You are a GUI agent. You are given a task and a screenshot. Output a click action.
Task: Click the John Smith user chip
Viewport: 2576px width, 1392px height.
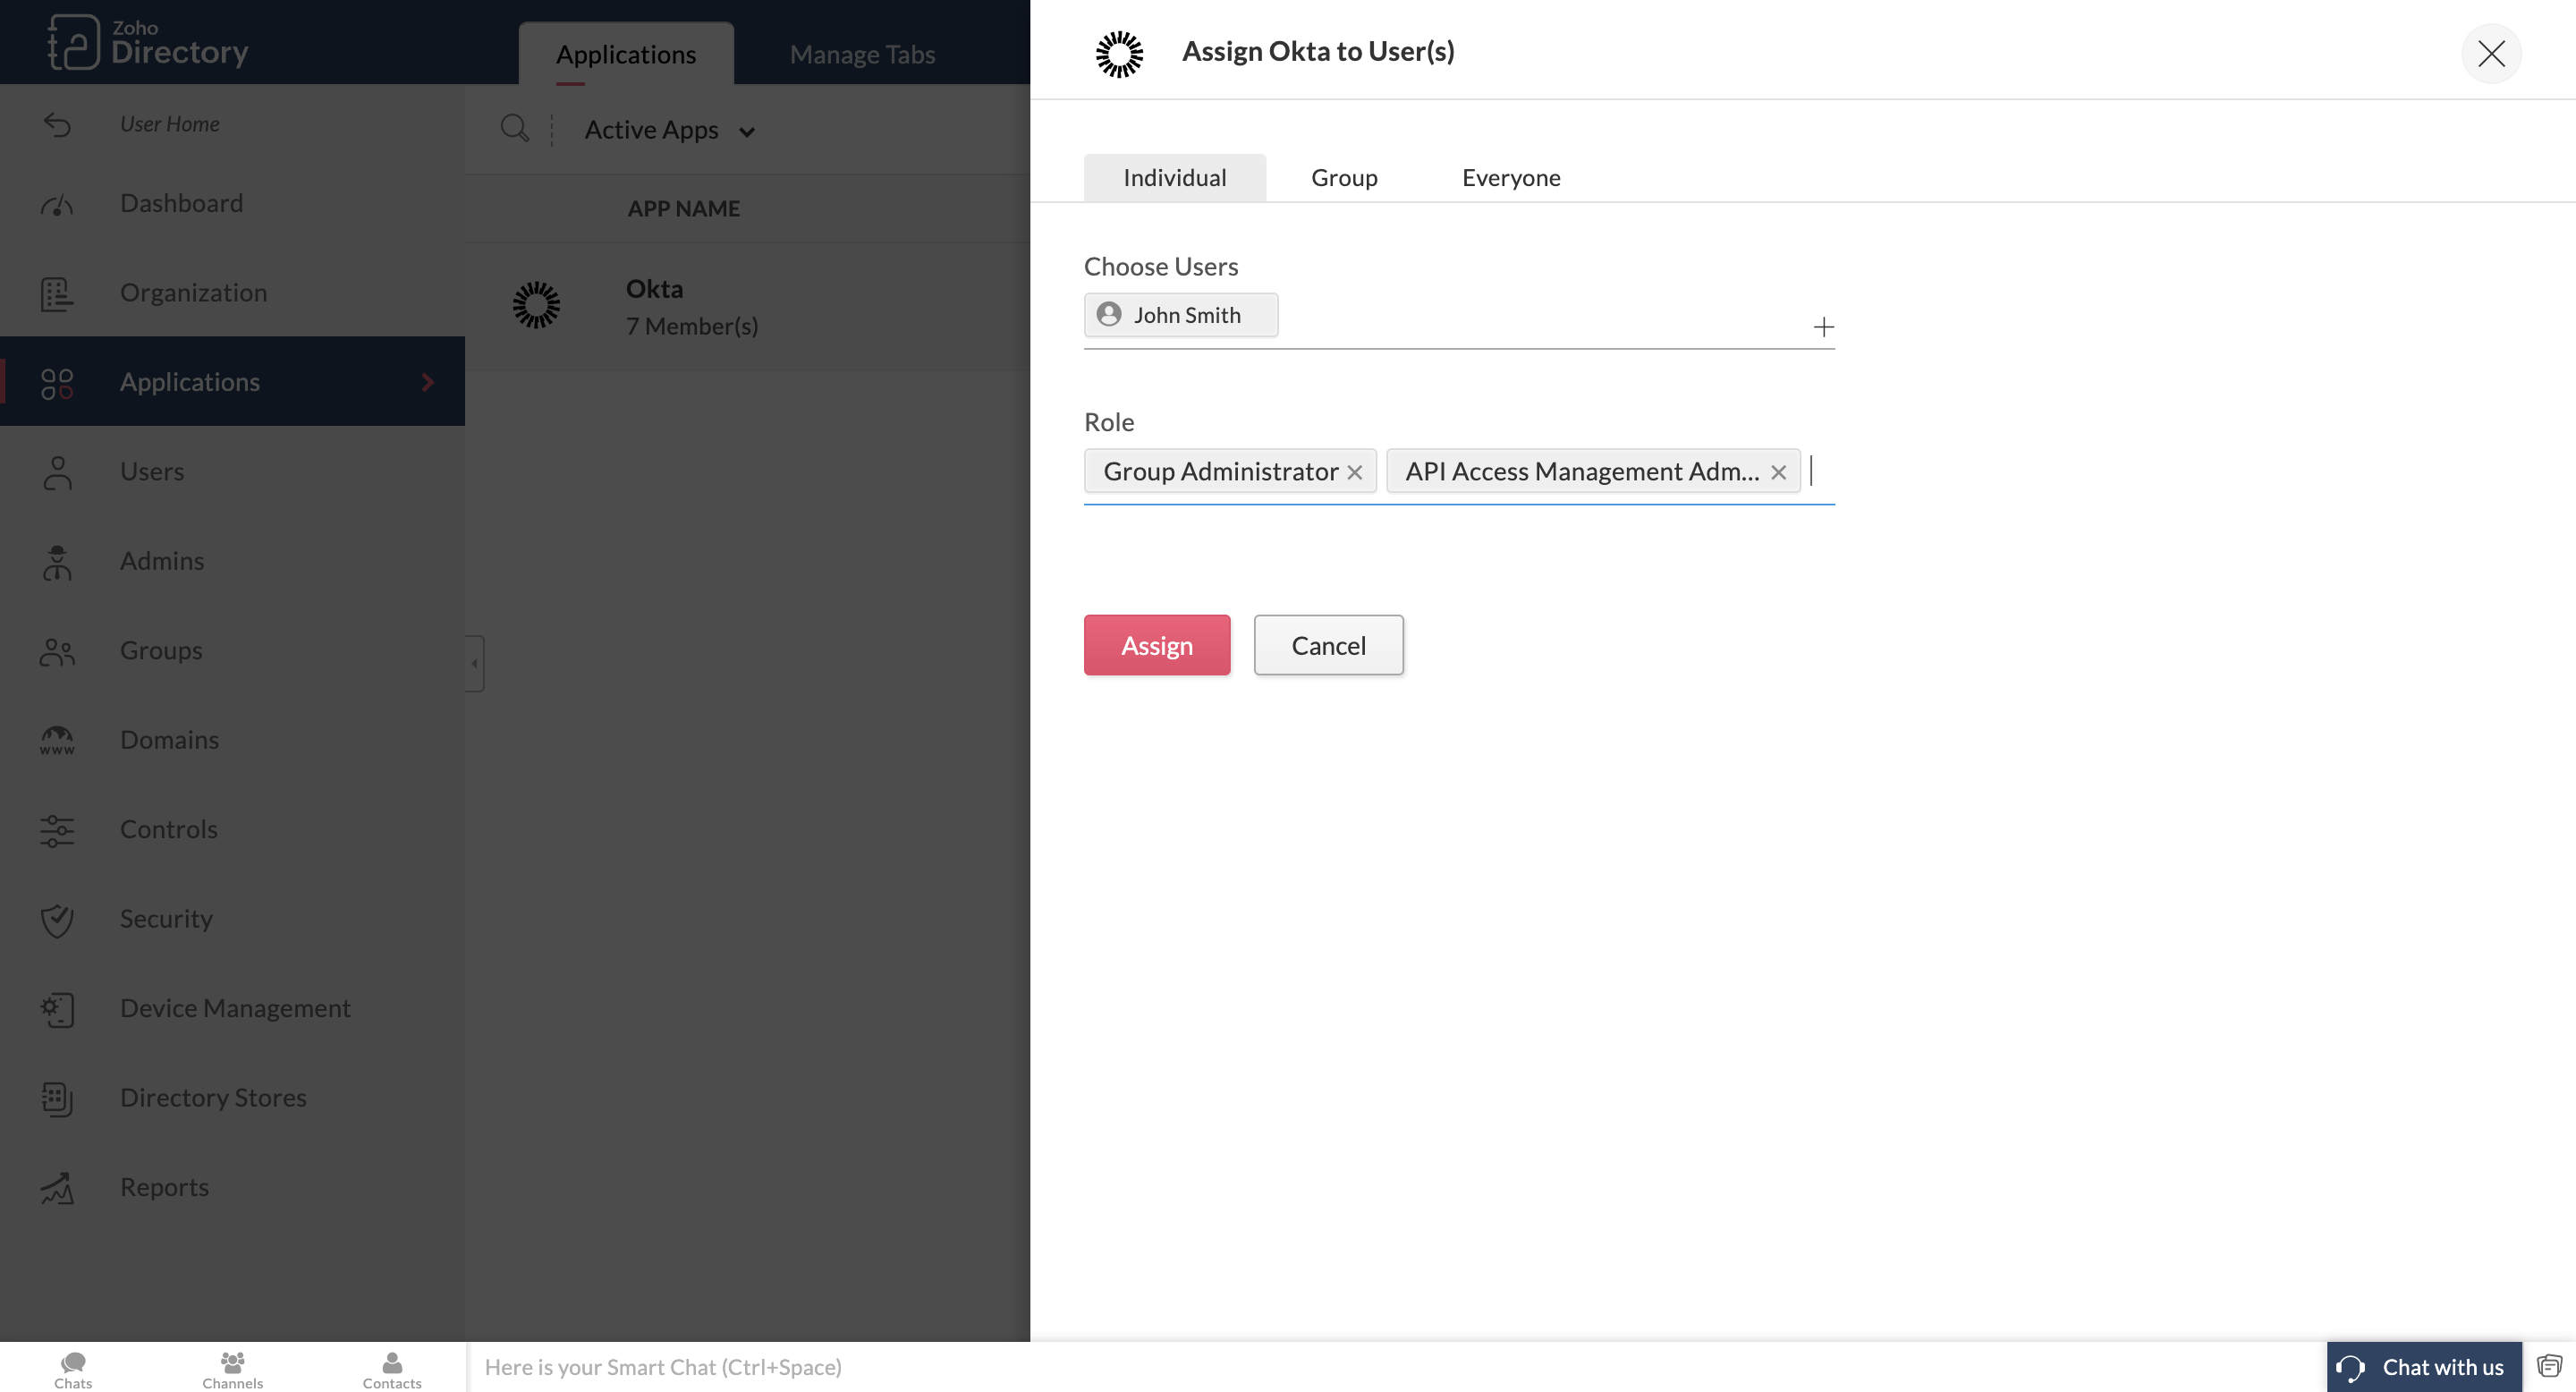click(x=1180, y=315)
